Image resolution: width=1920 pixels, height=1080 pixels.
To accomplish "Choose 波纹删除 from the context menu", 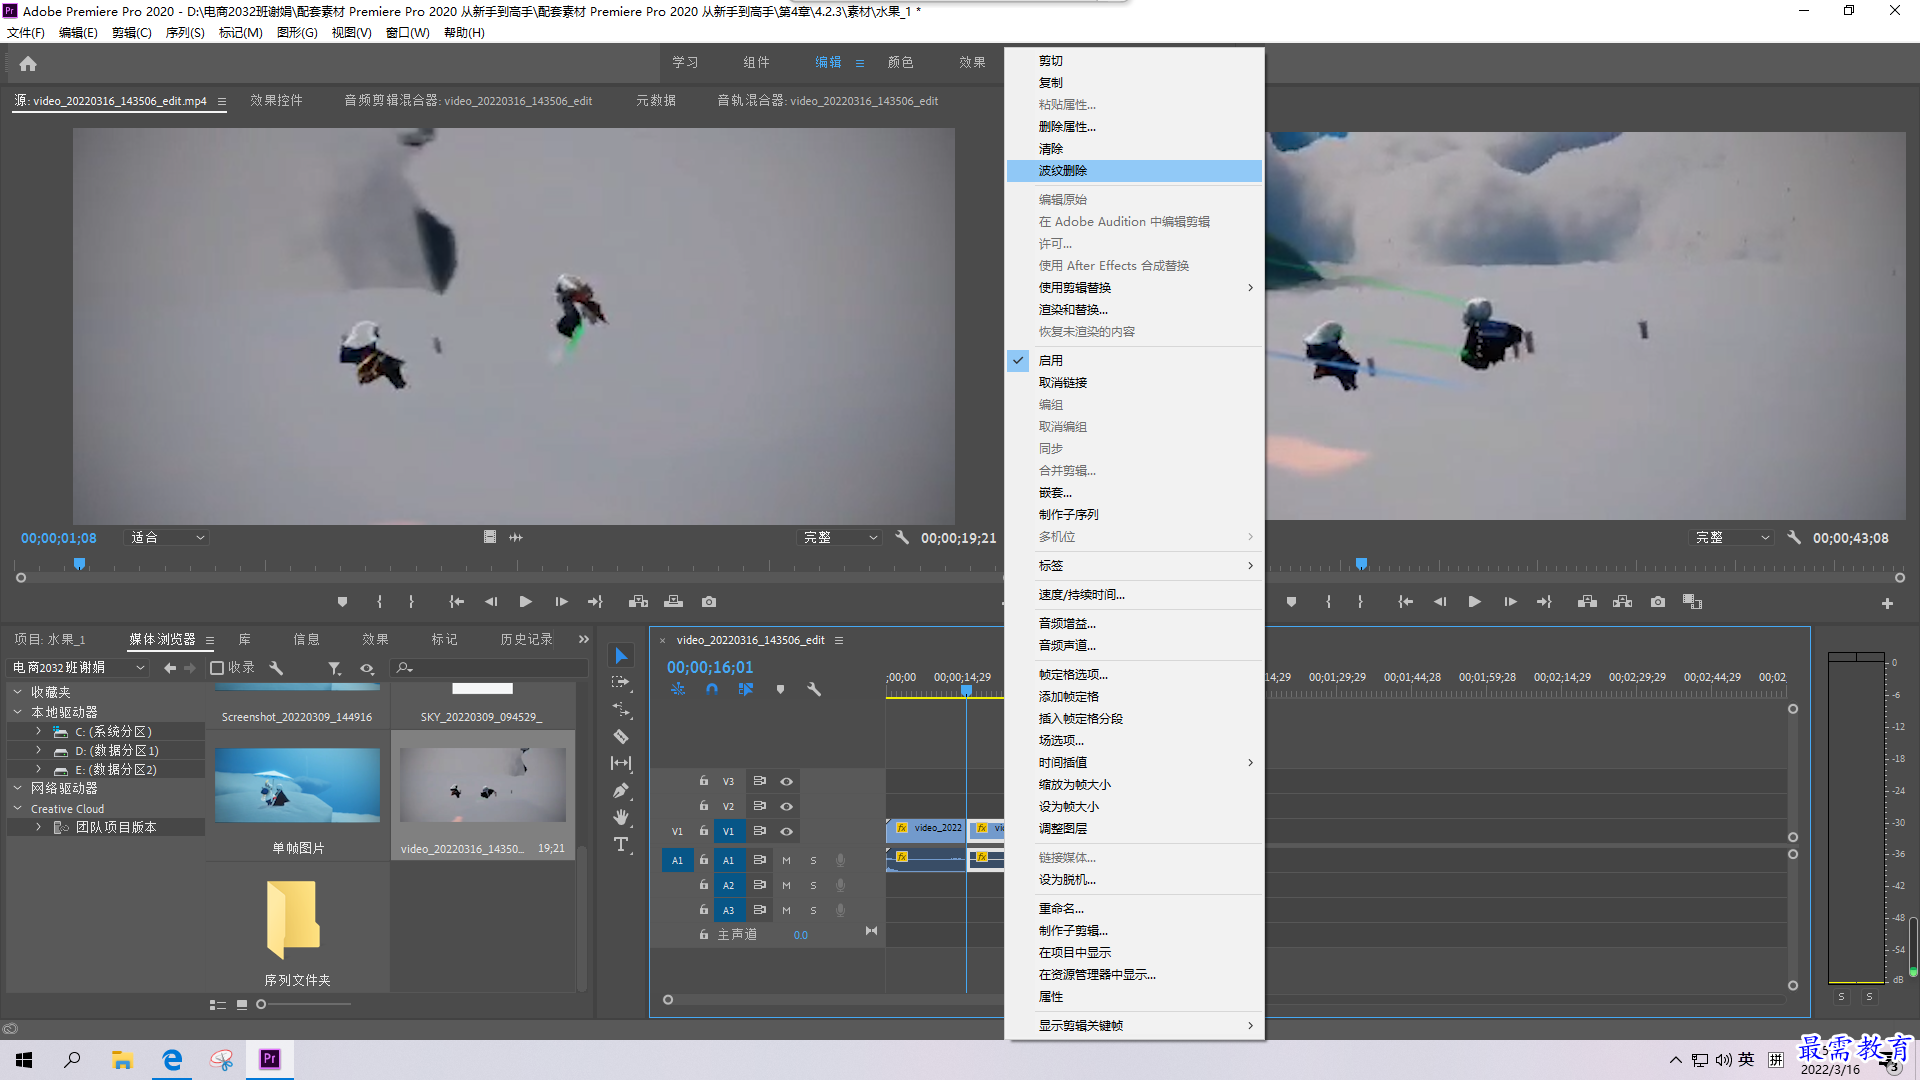I will coord(1134,171).
